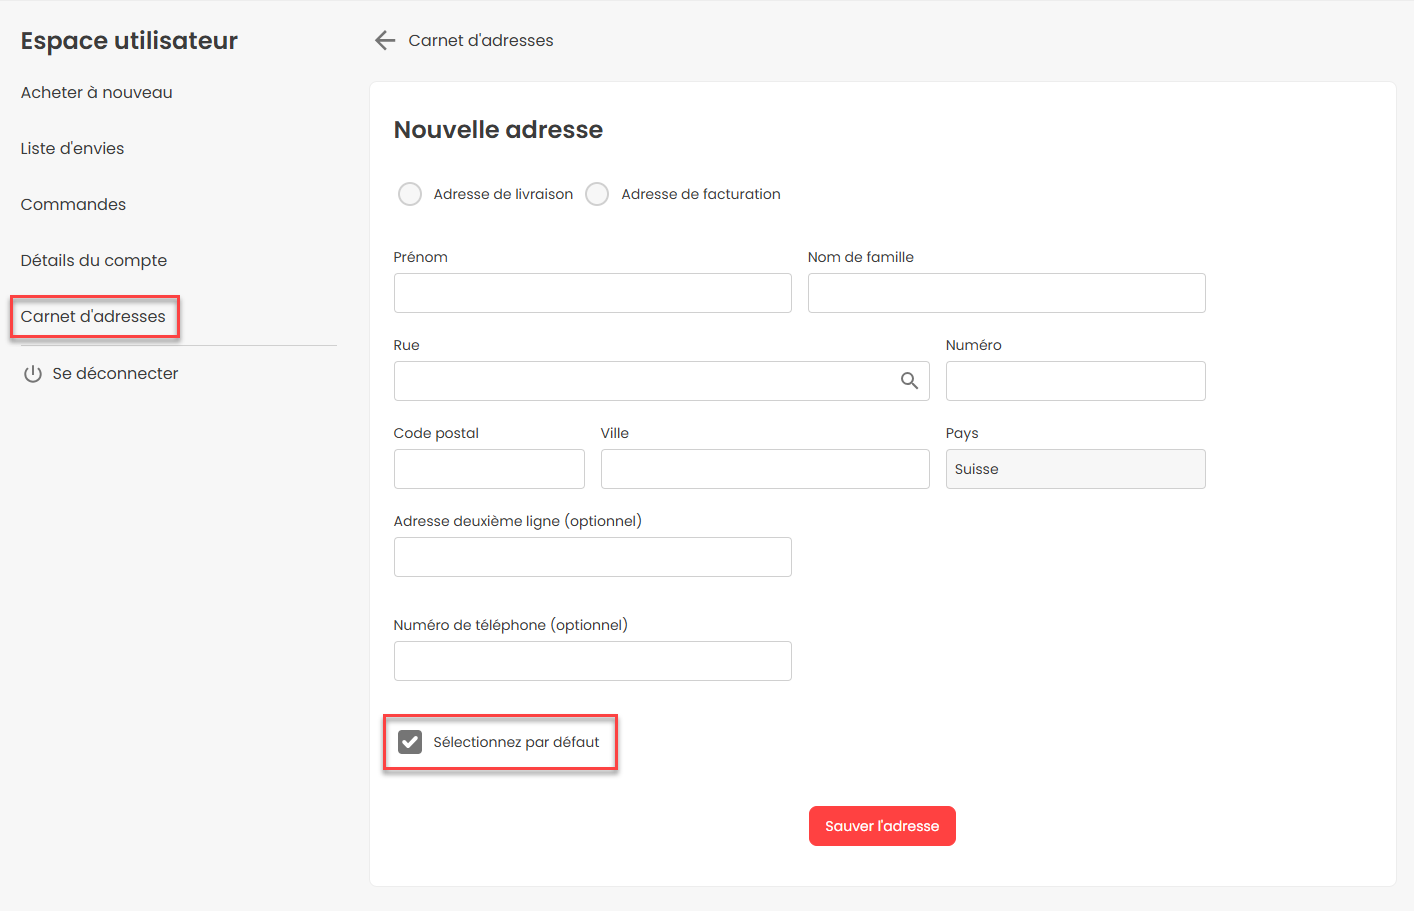Click the Numéro de téléphone field
Viewport: 1414px width, 911px height.
[592, 661]
